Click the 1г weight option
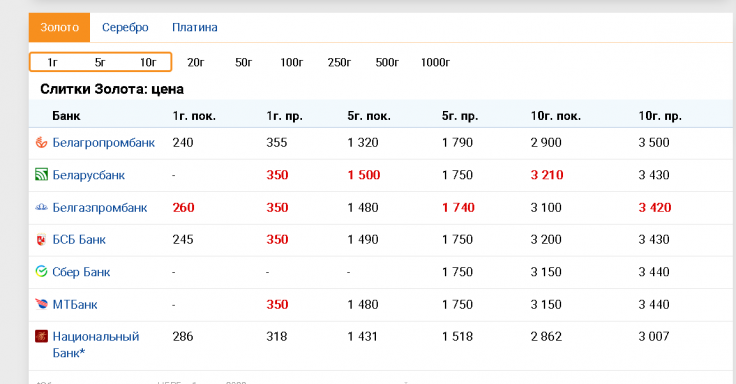 [x=52, y=62]
